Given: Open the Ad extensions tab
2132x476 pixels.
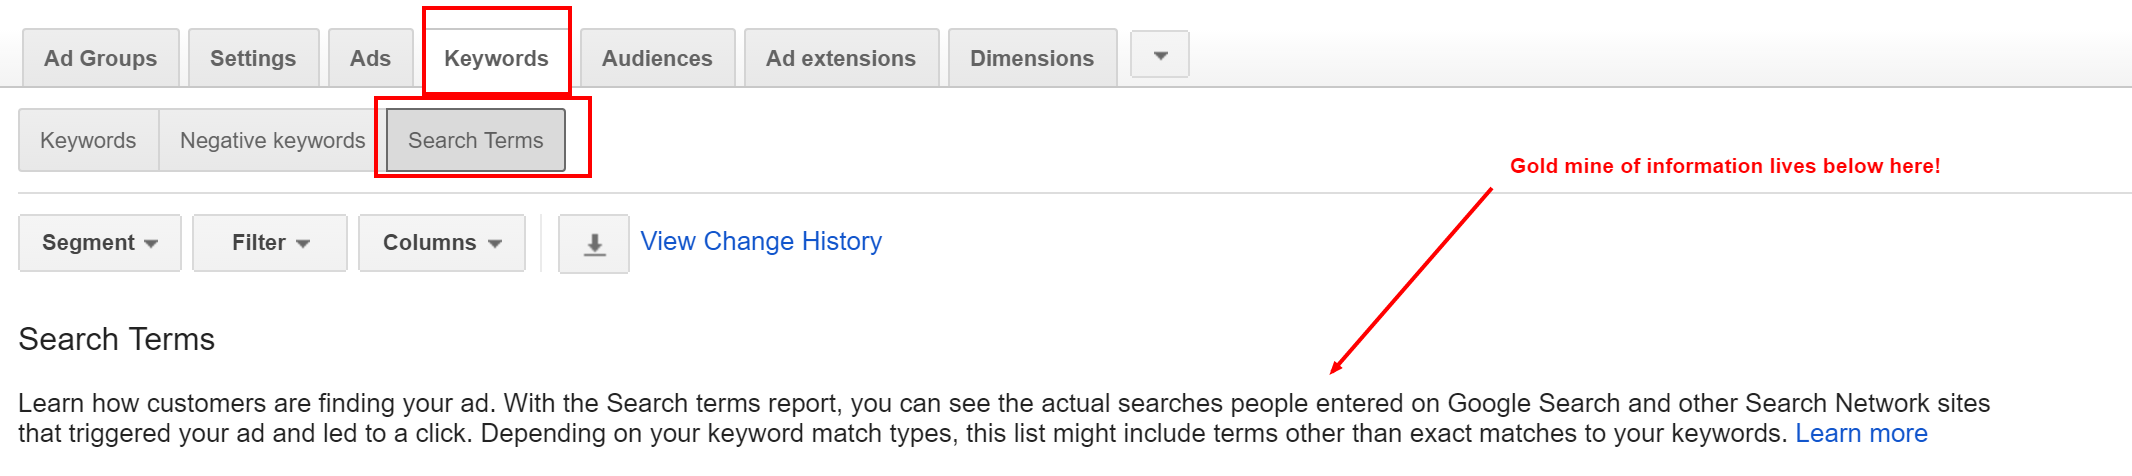Looking at the screenshot, I should pos(841,58).
